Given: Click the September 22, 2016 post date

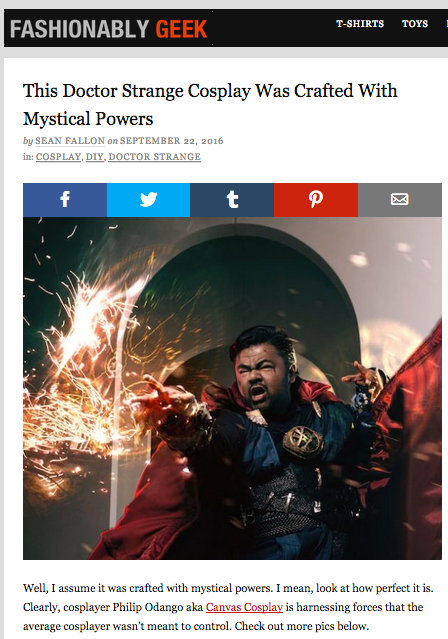Looking at the screenshot, I should point(172,141).
